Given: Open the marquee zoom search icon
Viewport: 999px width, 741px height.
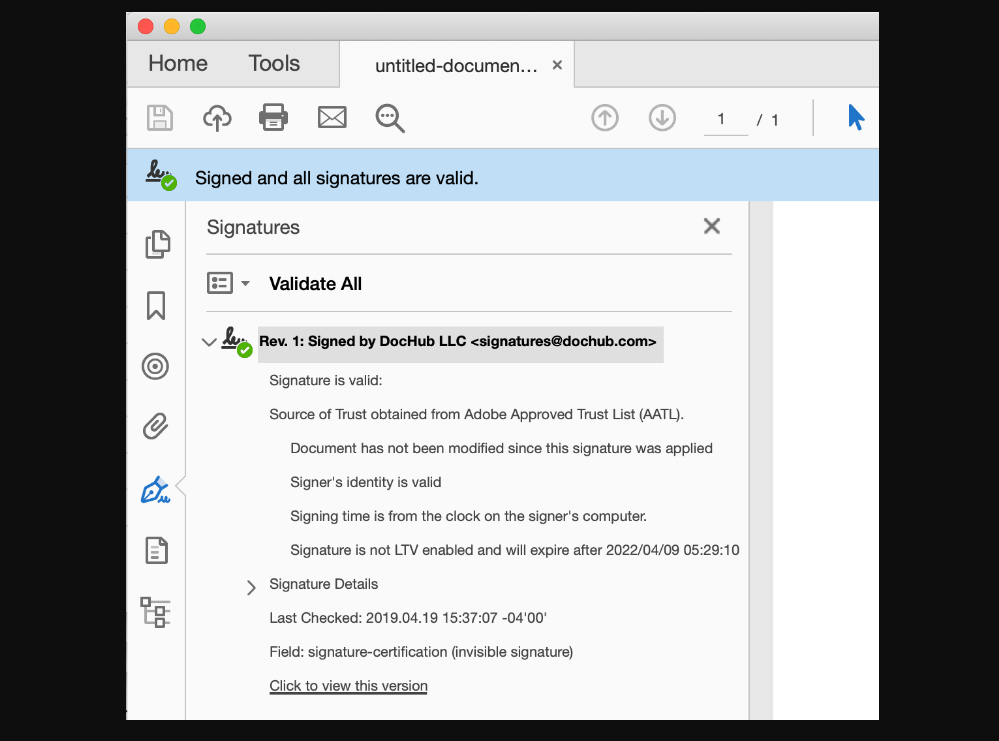Looking at the screenshot, I should tap(390, 117).
